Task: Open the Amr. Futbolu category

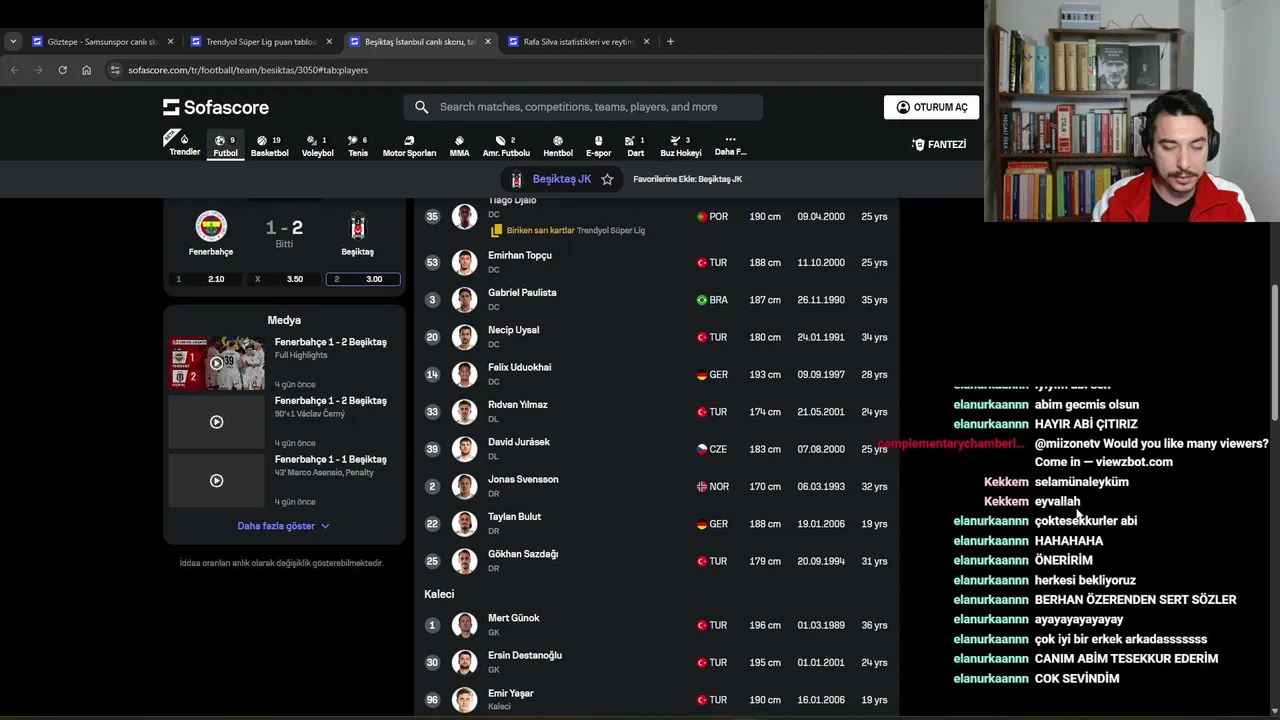Action: (506, 146)
